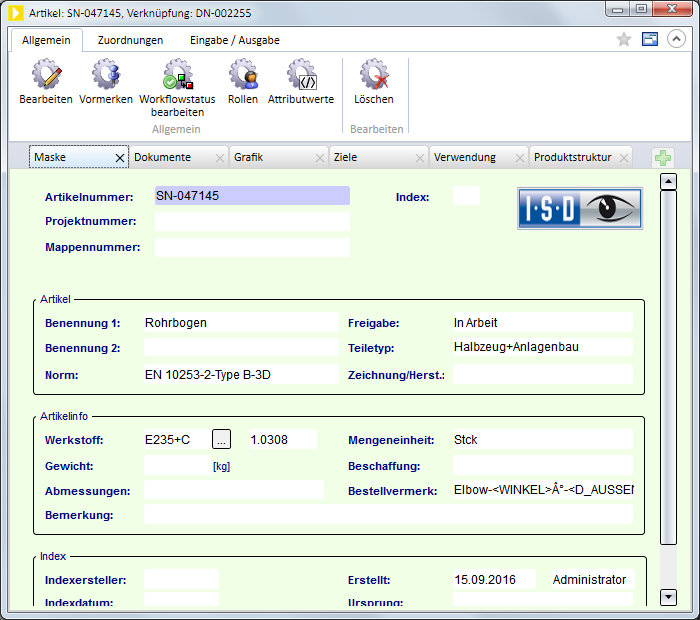The image size is (700, 620).
Task: Click the yellow application title icon
Action: pos(16,12)
